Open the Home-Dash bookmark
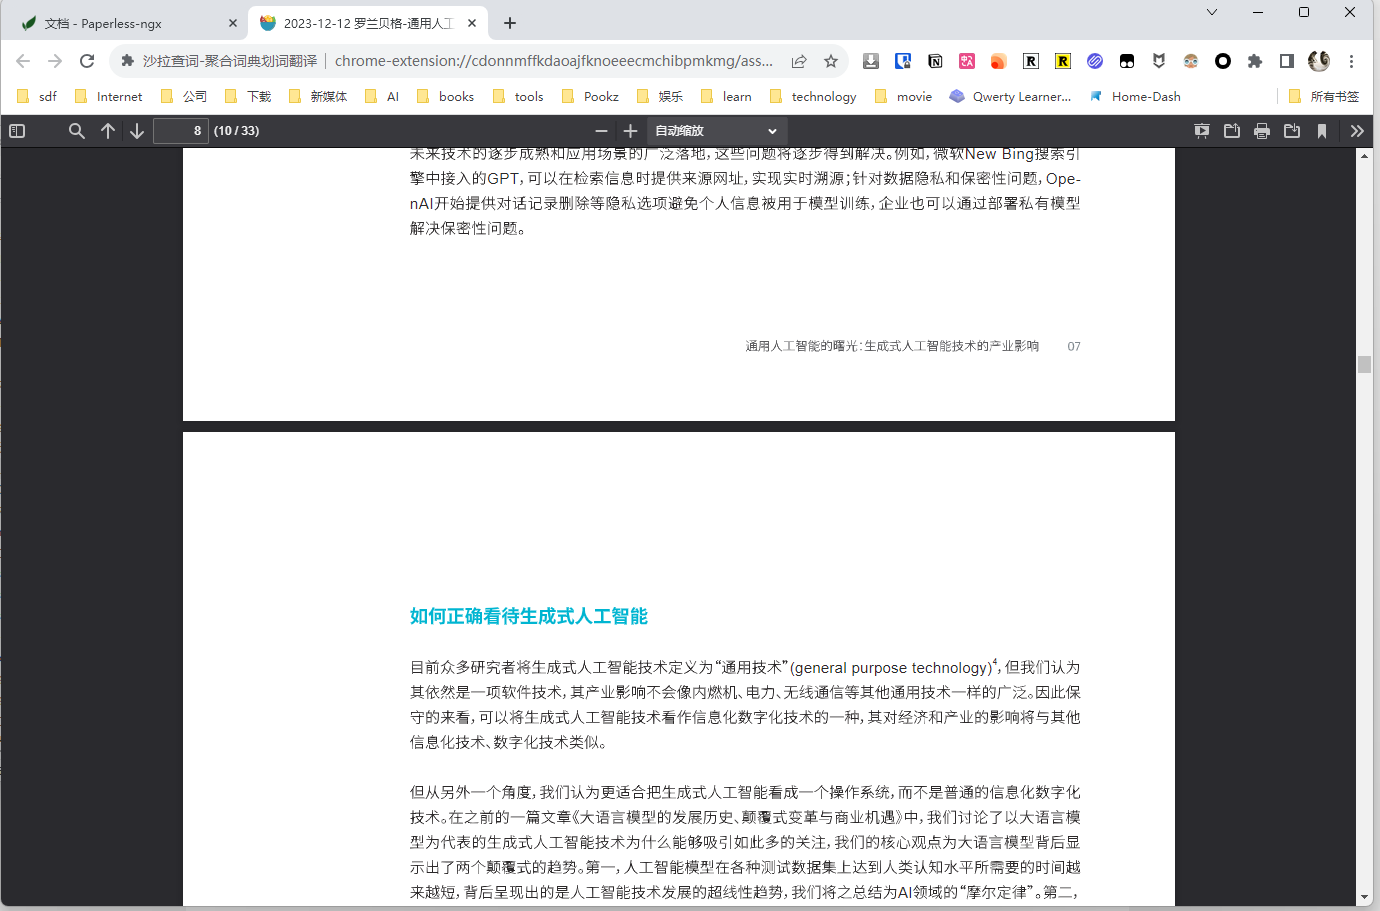1380x911 pixels. point(1135,97)
